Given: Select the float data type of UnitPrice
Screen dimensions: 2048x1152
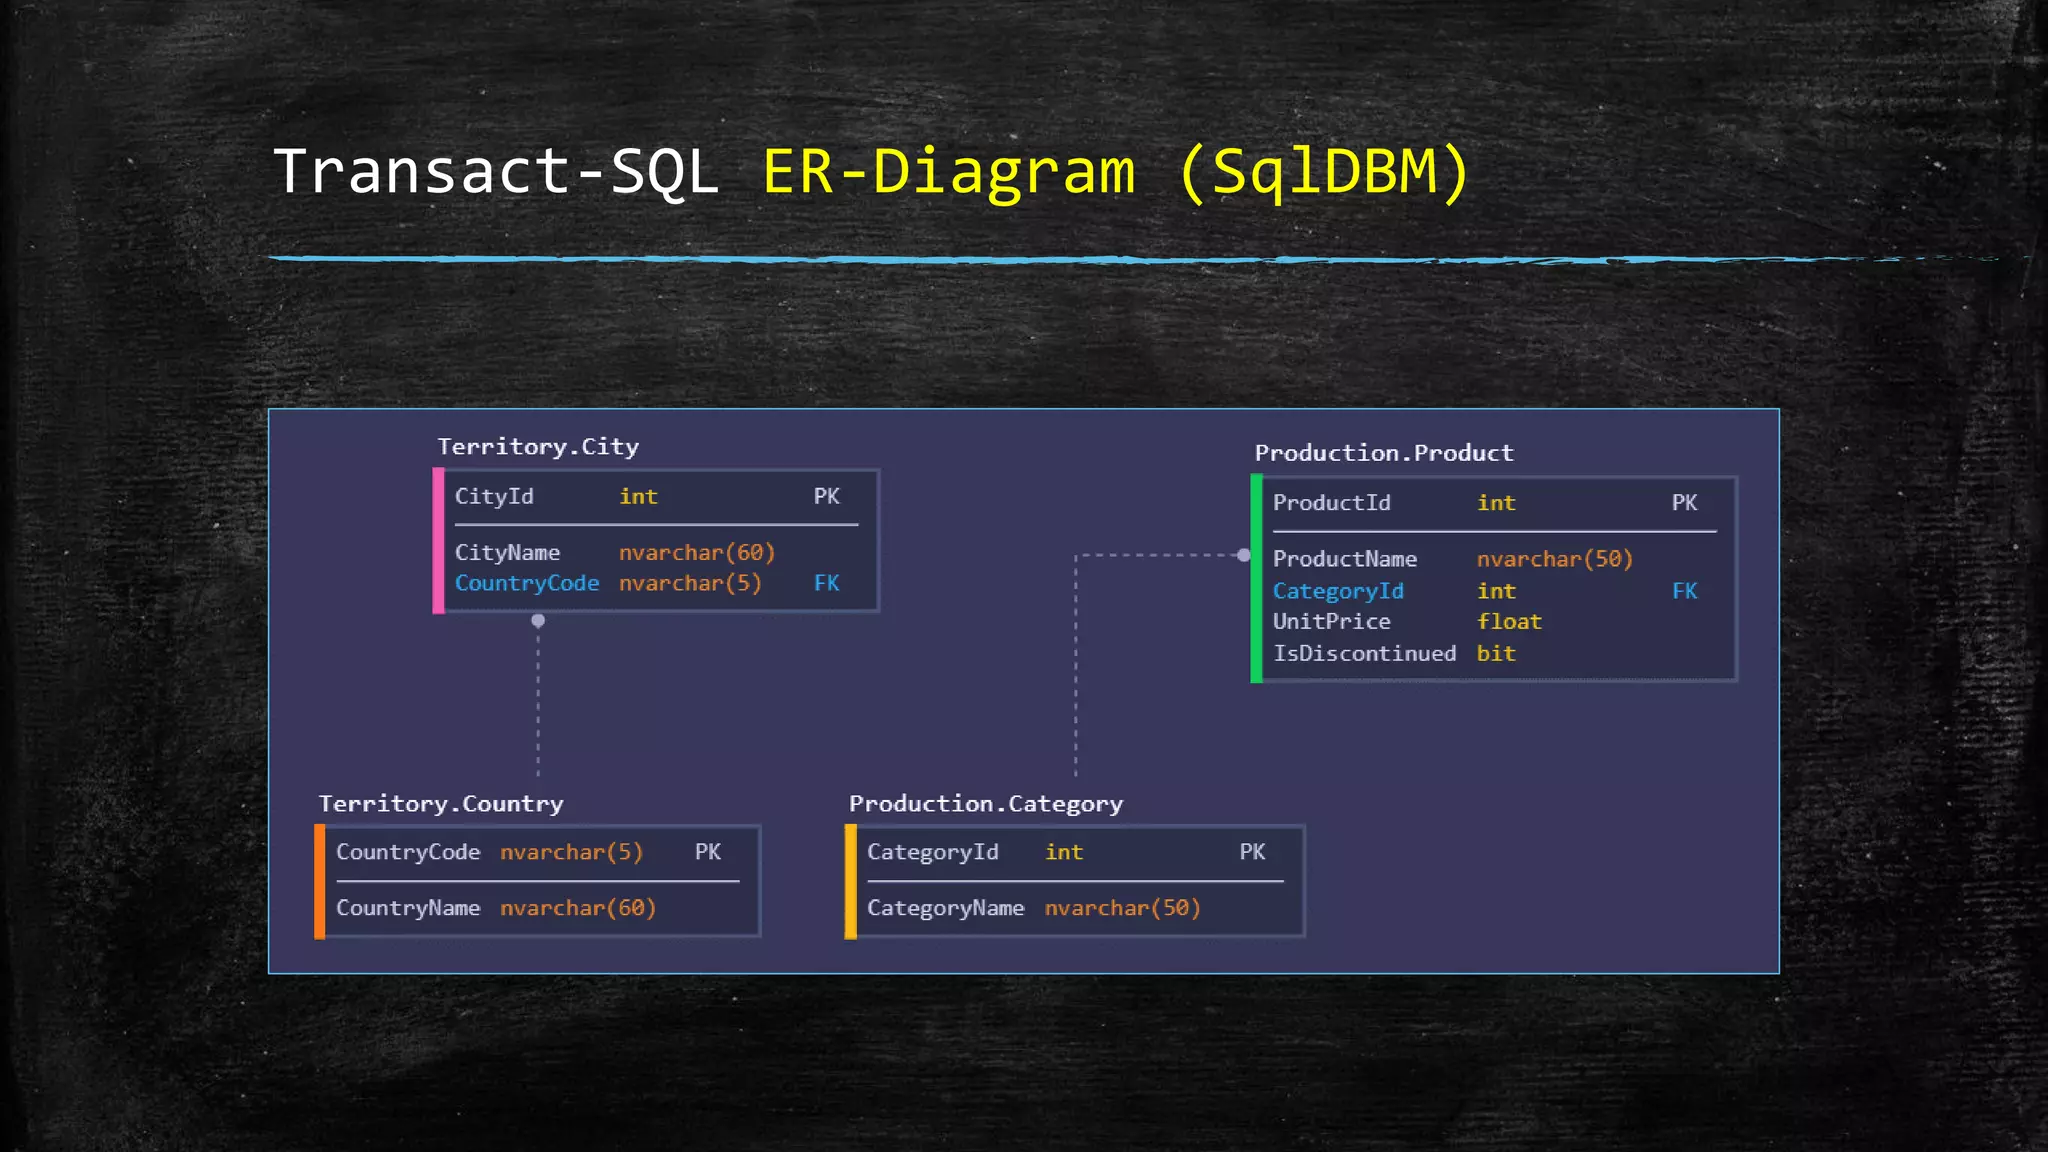Looking at the screenshot, I should 1509,621.
